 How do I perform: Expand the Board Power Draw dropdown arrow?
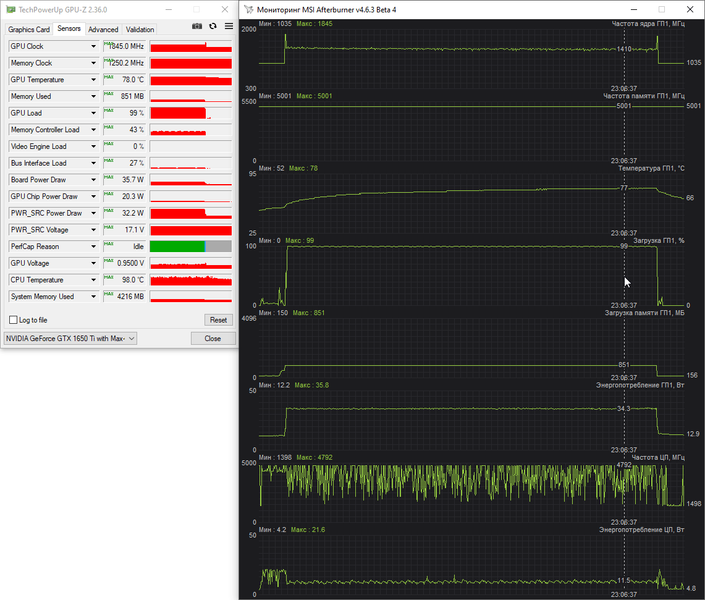tap(94, 180)
